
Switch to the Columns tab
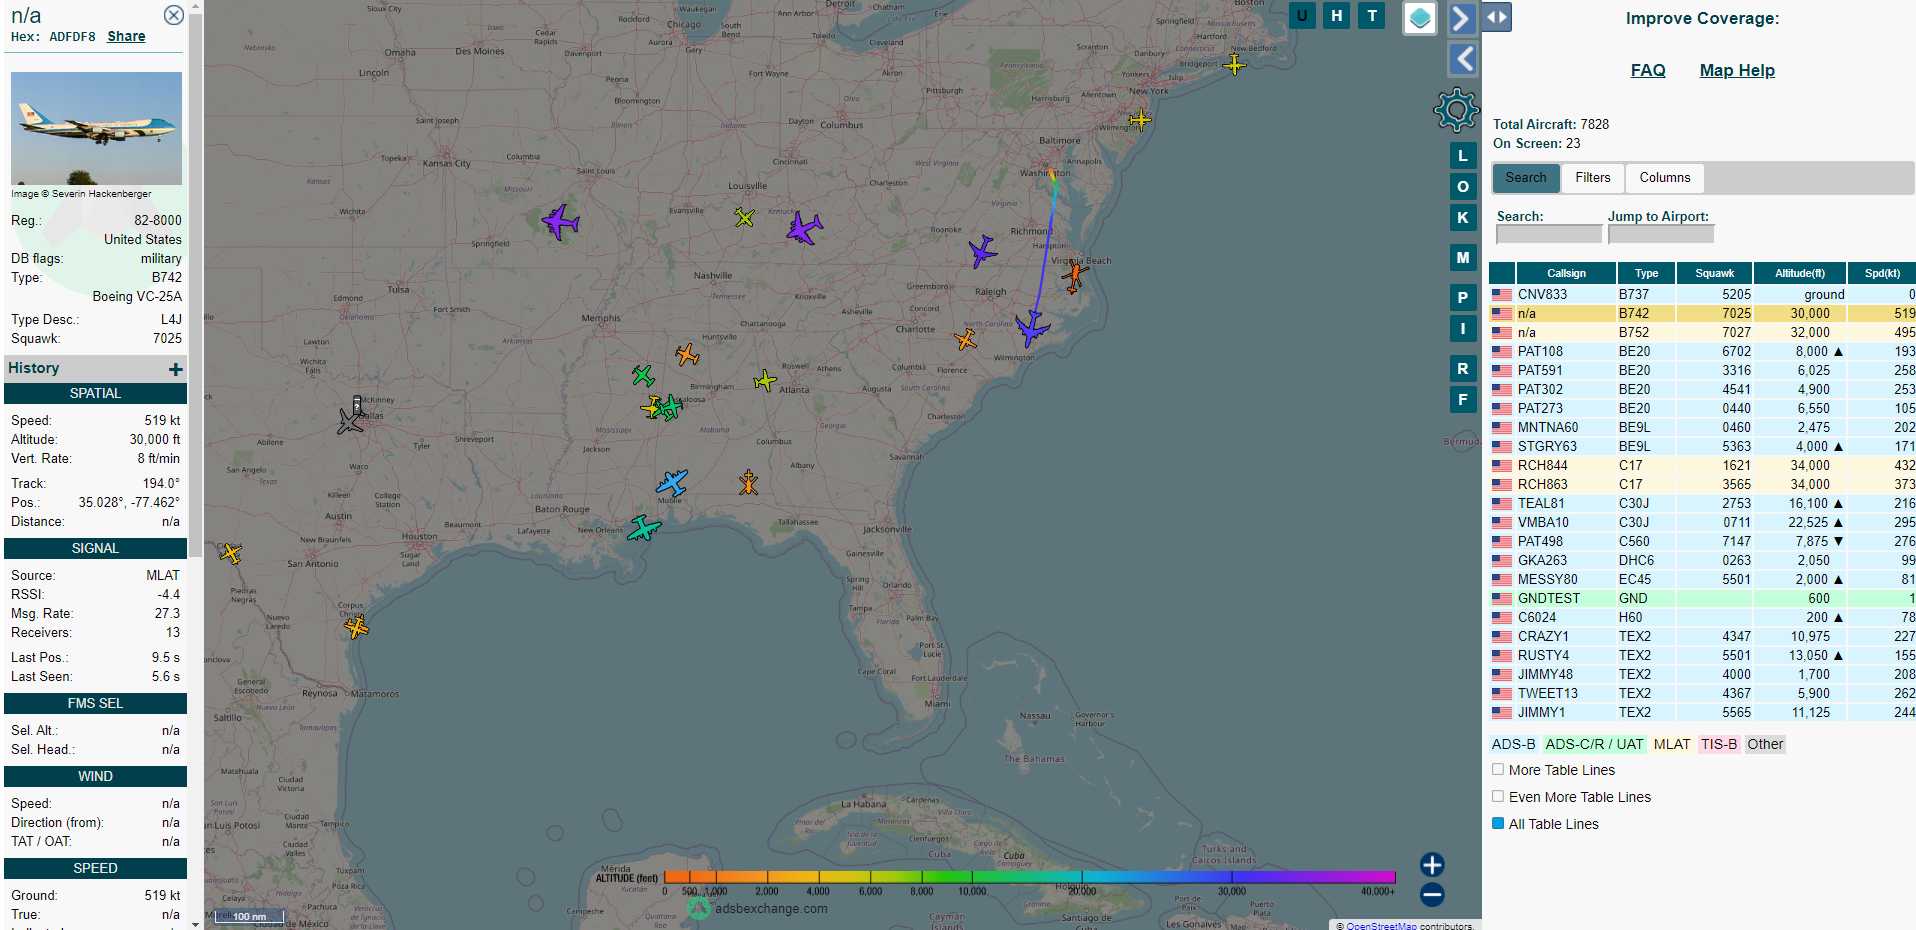tap(1665, 178)
